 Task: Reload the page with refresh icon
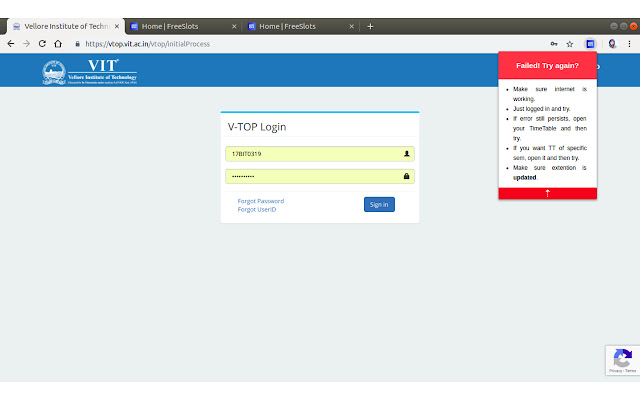click(x=42, y=44)
